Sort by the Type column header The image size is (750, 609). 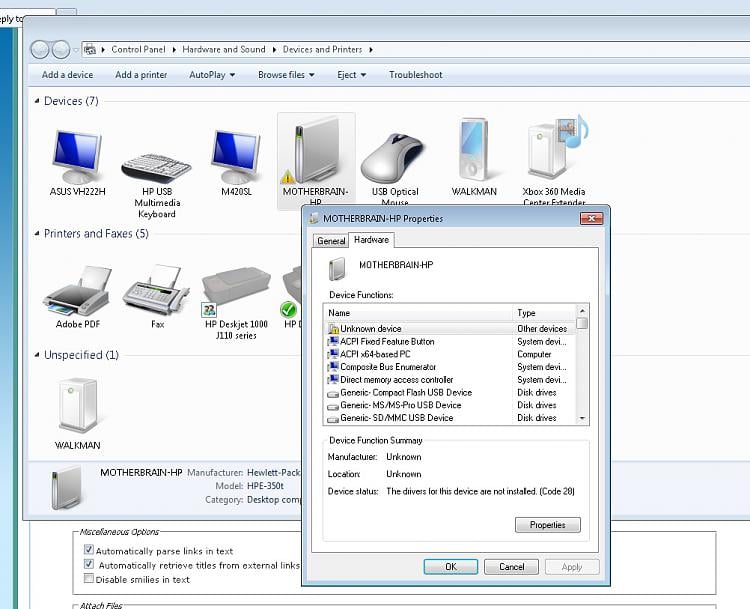544,313
